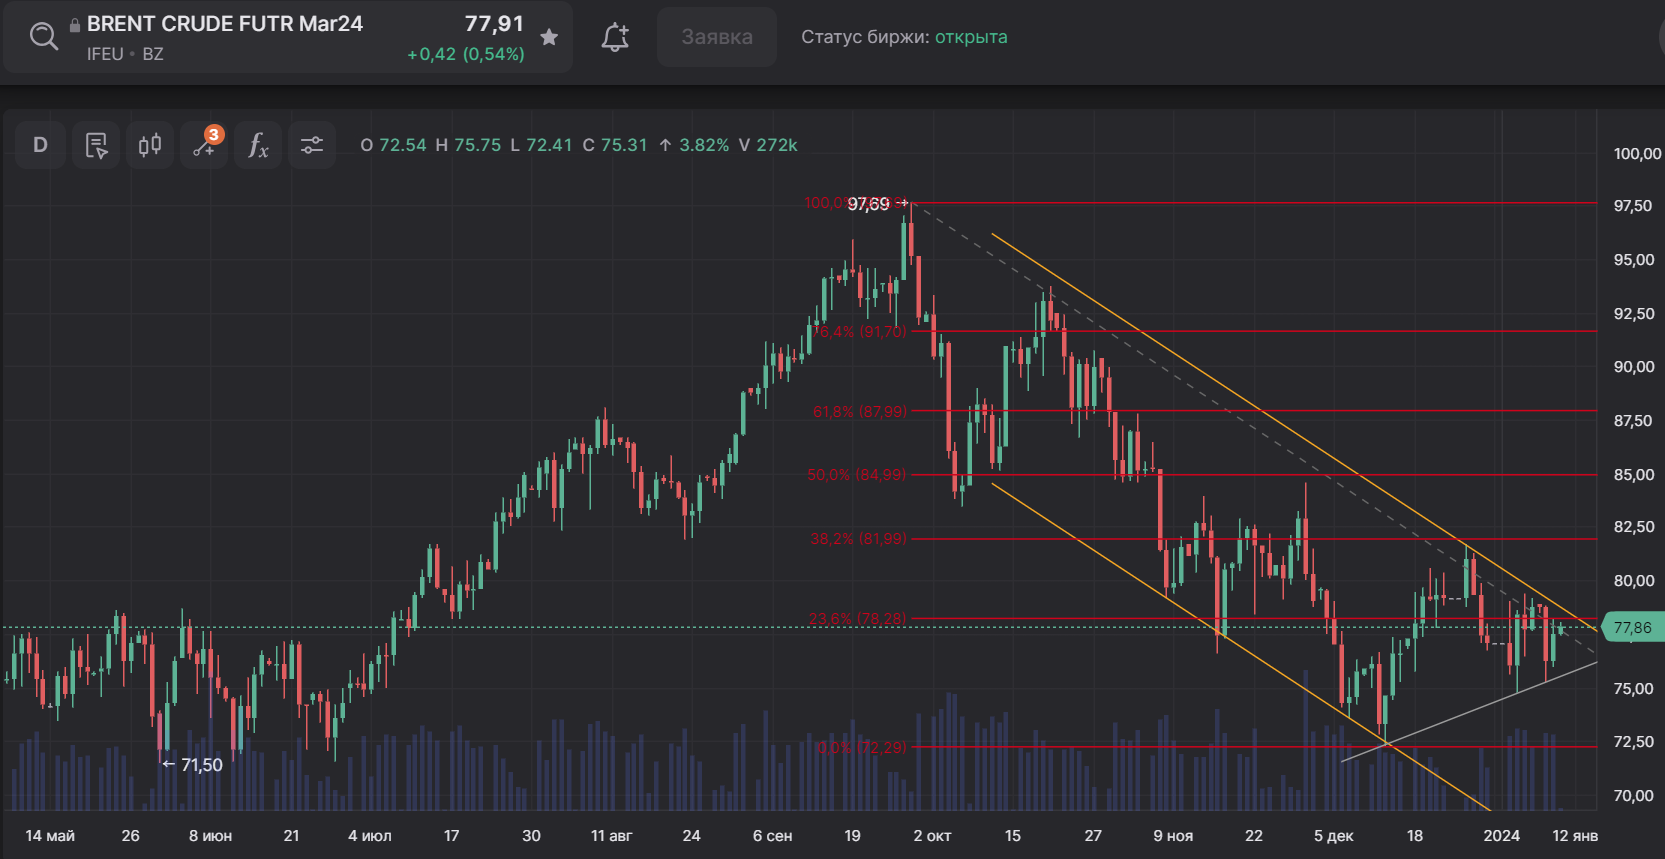The image size is (1665, 859).
Task: Click the last price 77,91
Action: click(x=494, y=24)
